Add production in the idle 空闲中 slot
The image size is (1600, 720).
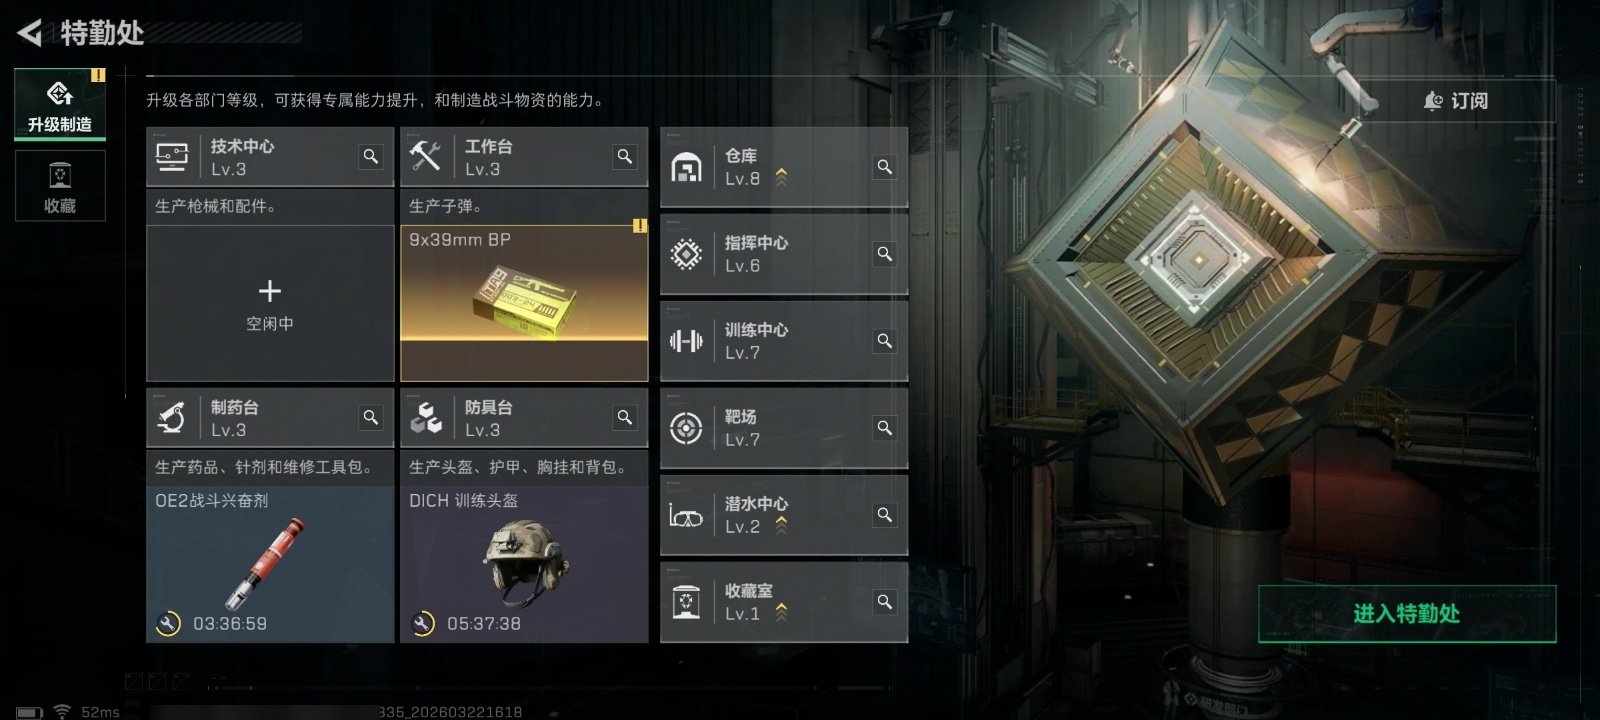(270, 303)
